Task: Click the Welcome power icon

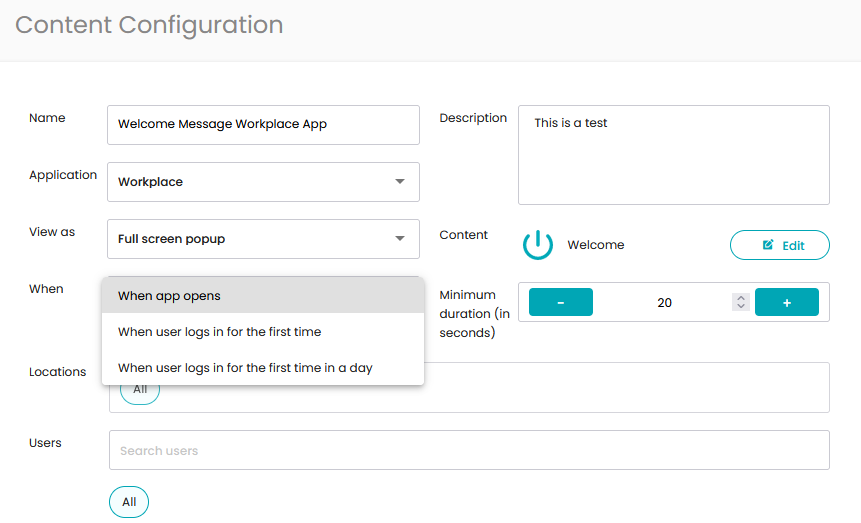Action: click(538, 244)
